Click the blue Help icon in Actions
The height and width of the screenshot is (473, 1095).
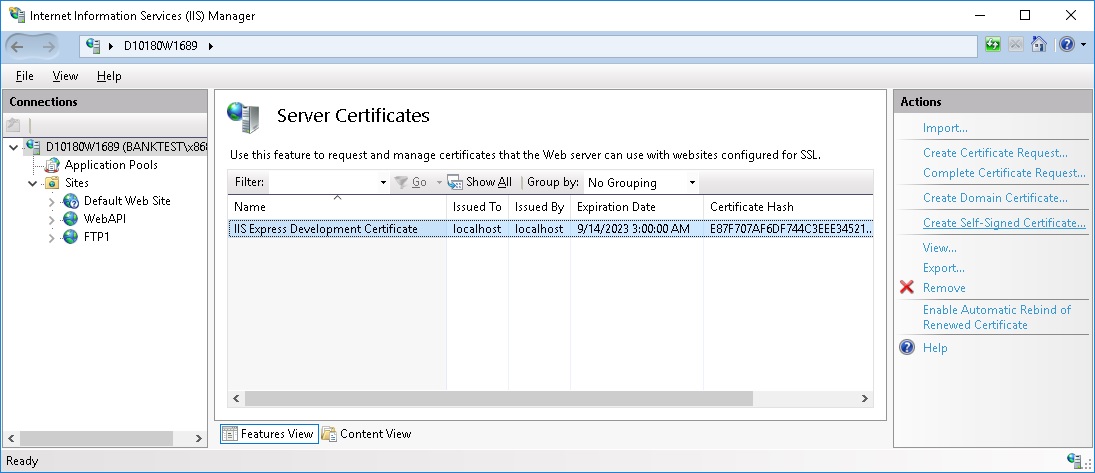(x=906, y=347)
